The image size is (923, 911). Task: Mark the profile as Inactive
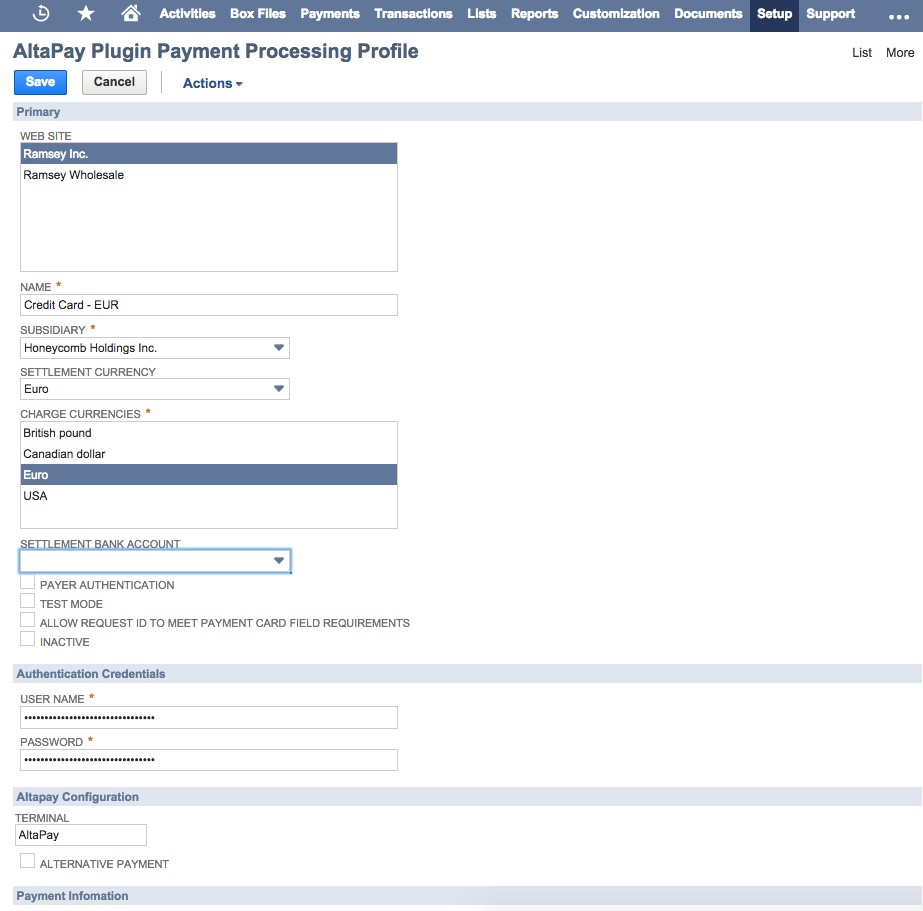(x=27, y=639)
